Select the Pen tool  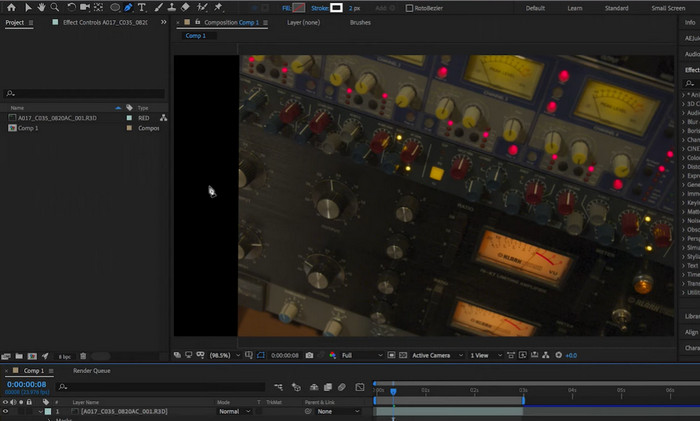[x=128, y=7]
